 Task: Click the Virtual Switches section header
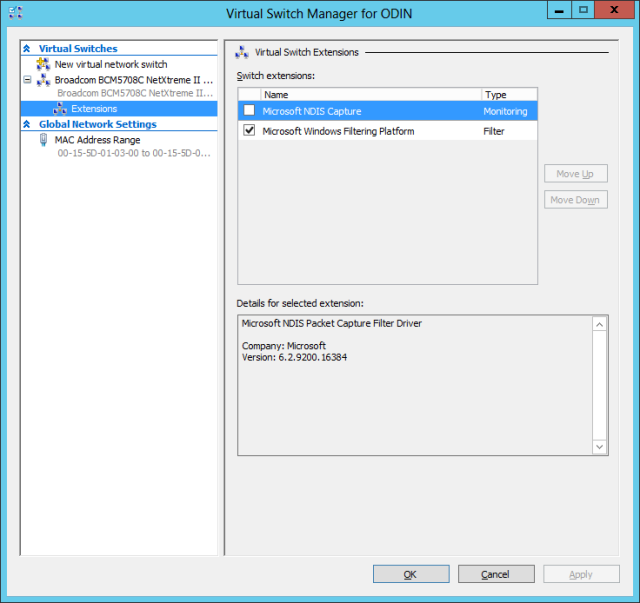[78, 49]
